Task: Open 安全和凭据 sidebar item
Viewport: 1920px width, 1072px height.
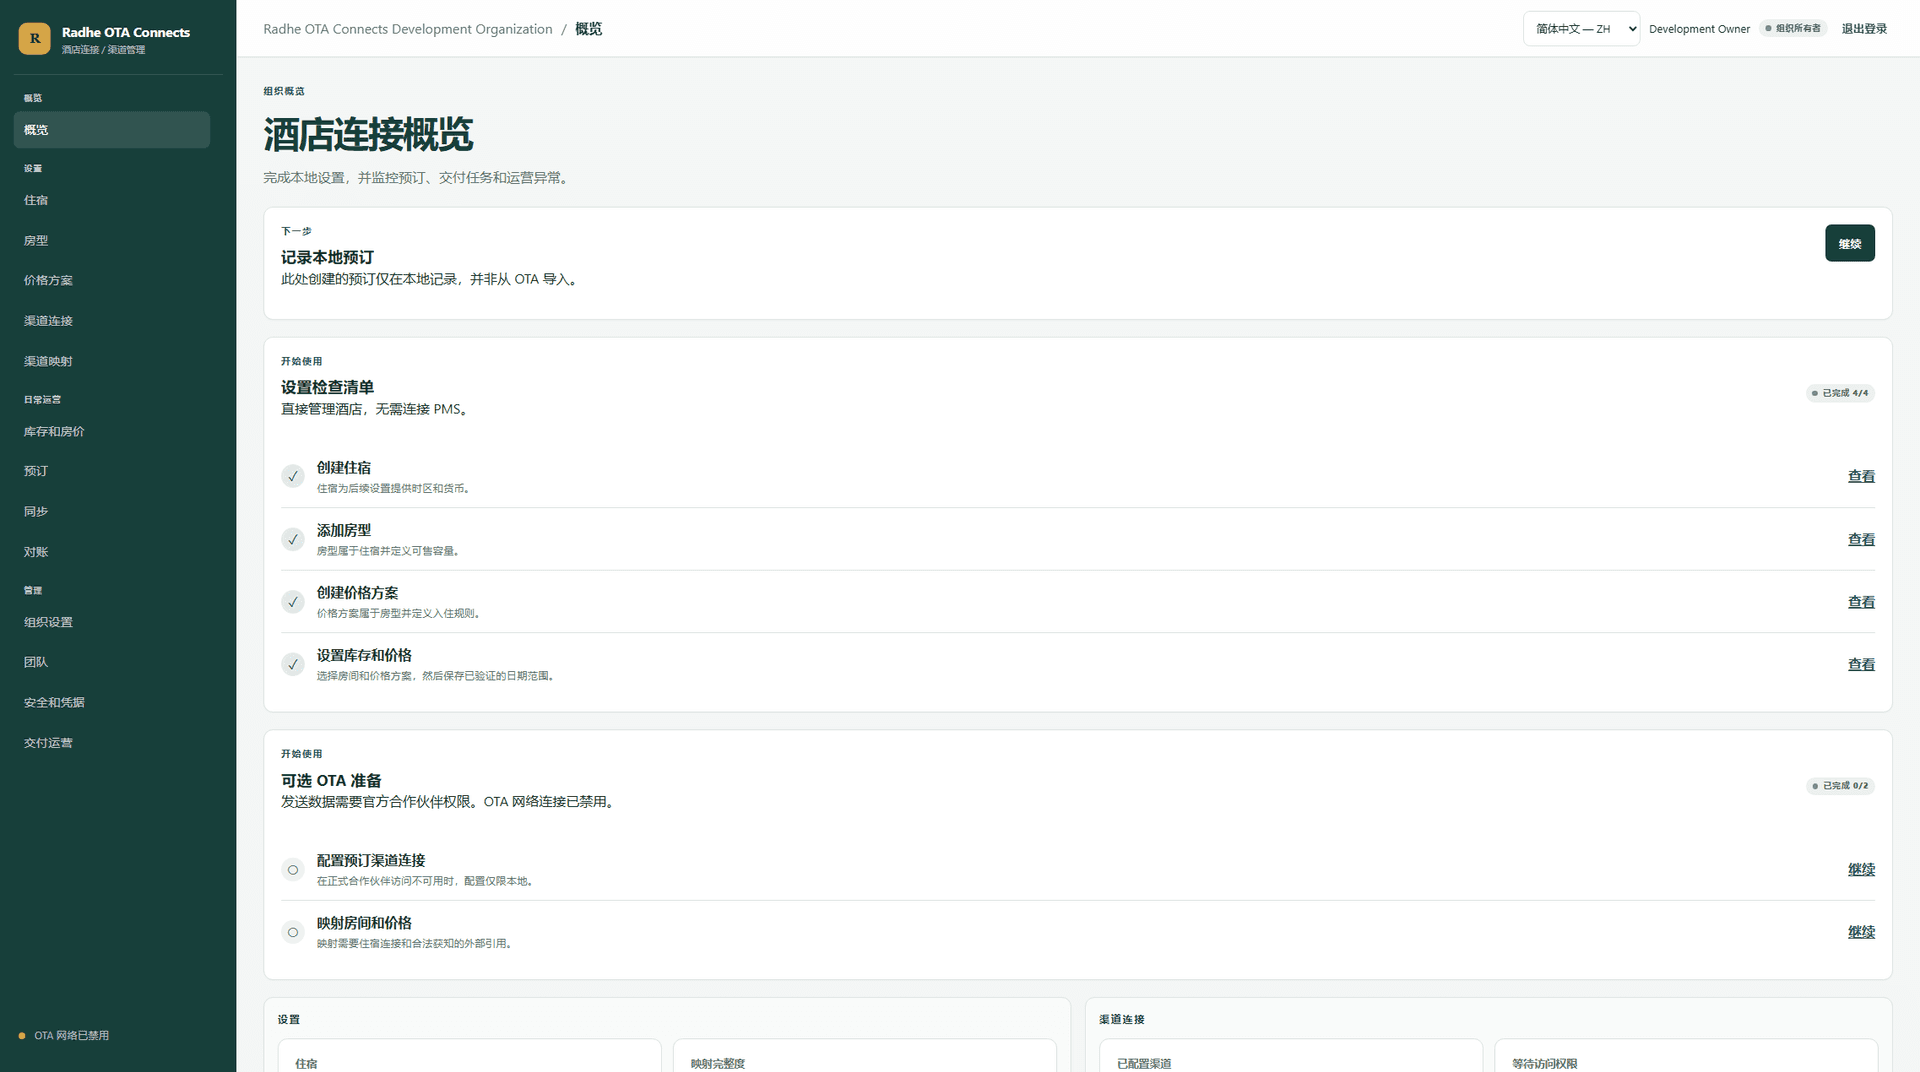Action: [x=112, y=703]
